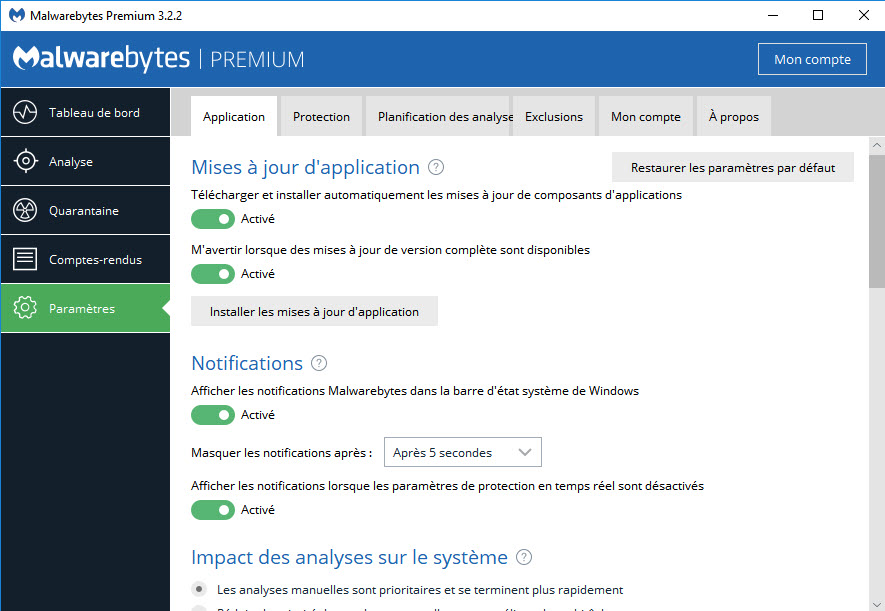This screenshot has height=611, width=885.
Task: Click the Quarantaine radiation icon
Action: coord(25,210)
